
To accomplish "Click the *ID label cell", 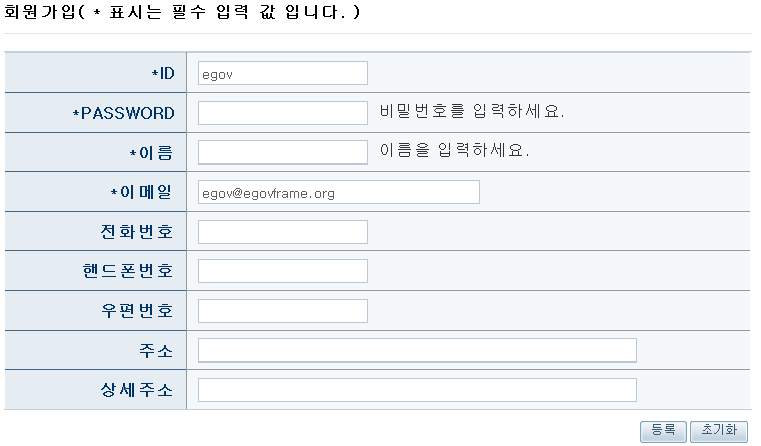I will (x=96, y=73).
